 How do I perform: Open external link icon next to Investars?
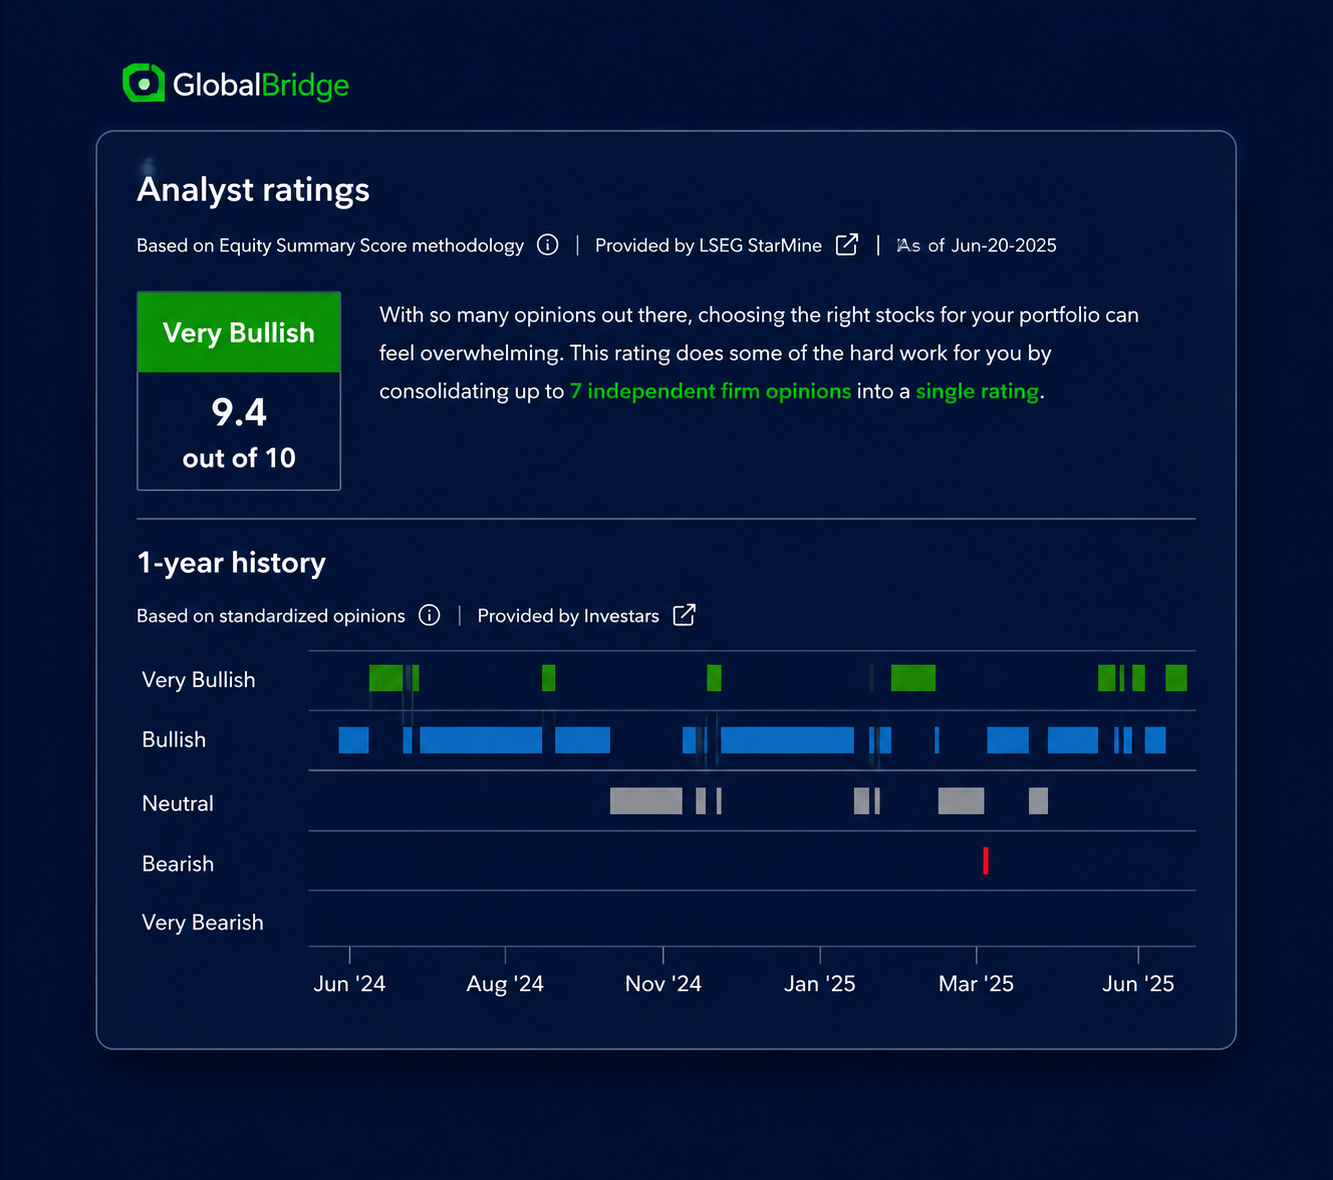click(x=684, y=615)
